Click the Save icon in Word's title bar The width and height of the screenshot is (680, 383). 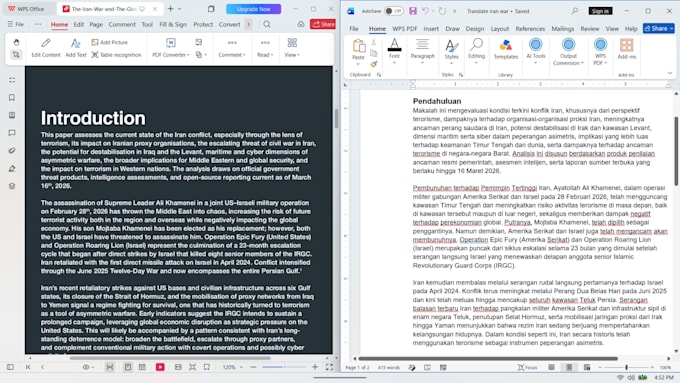tap(413, 11)
